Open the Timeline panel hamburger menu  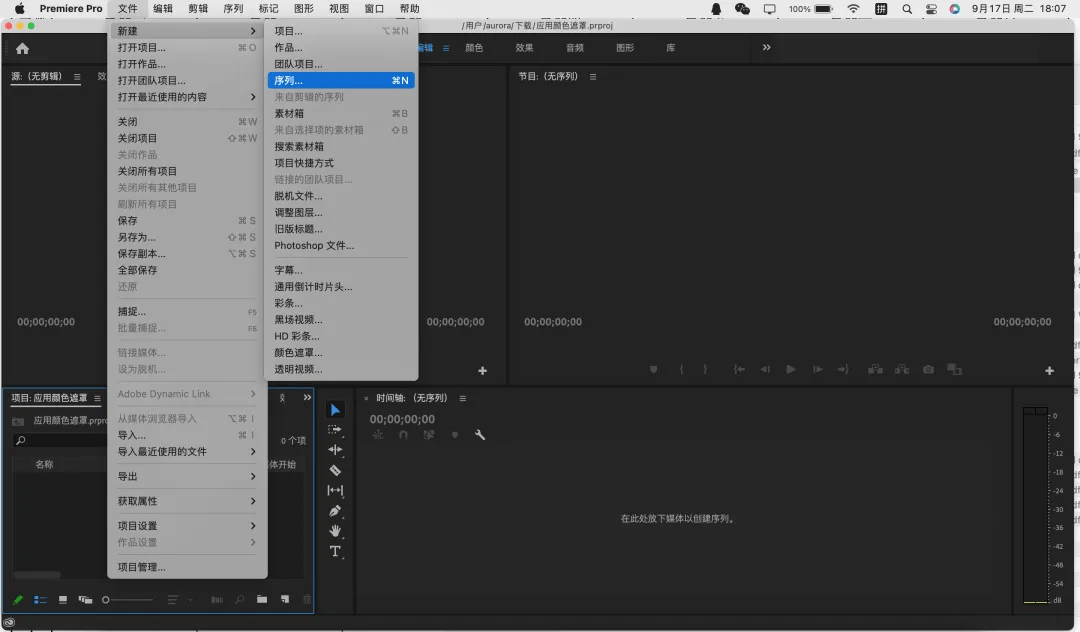463,399
